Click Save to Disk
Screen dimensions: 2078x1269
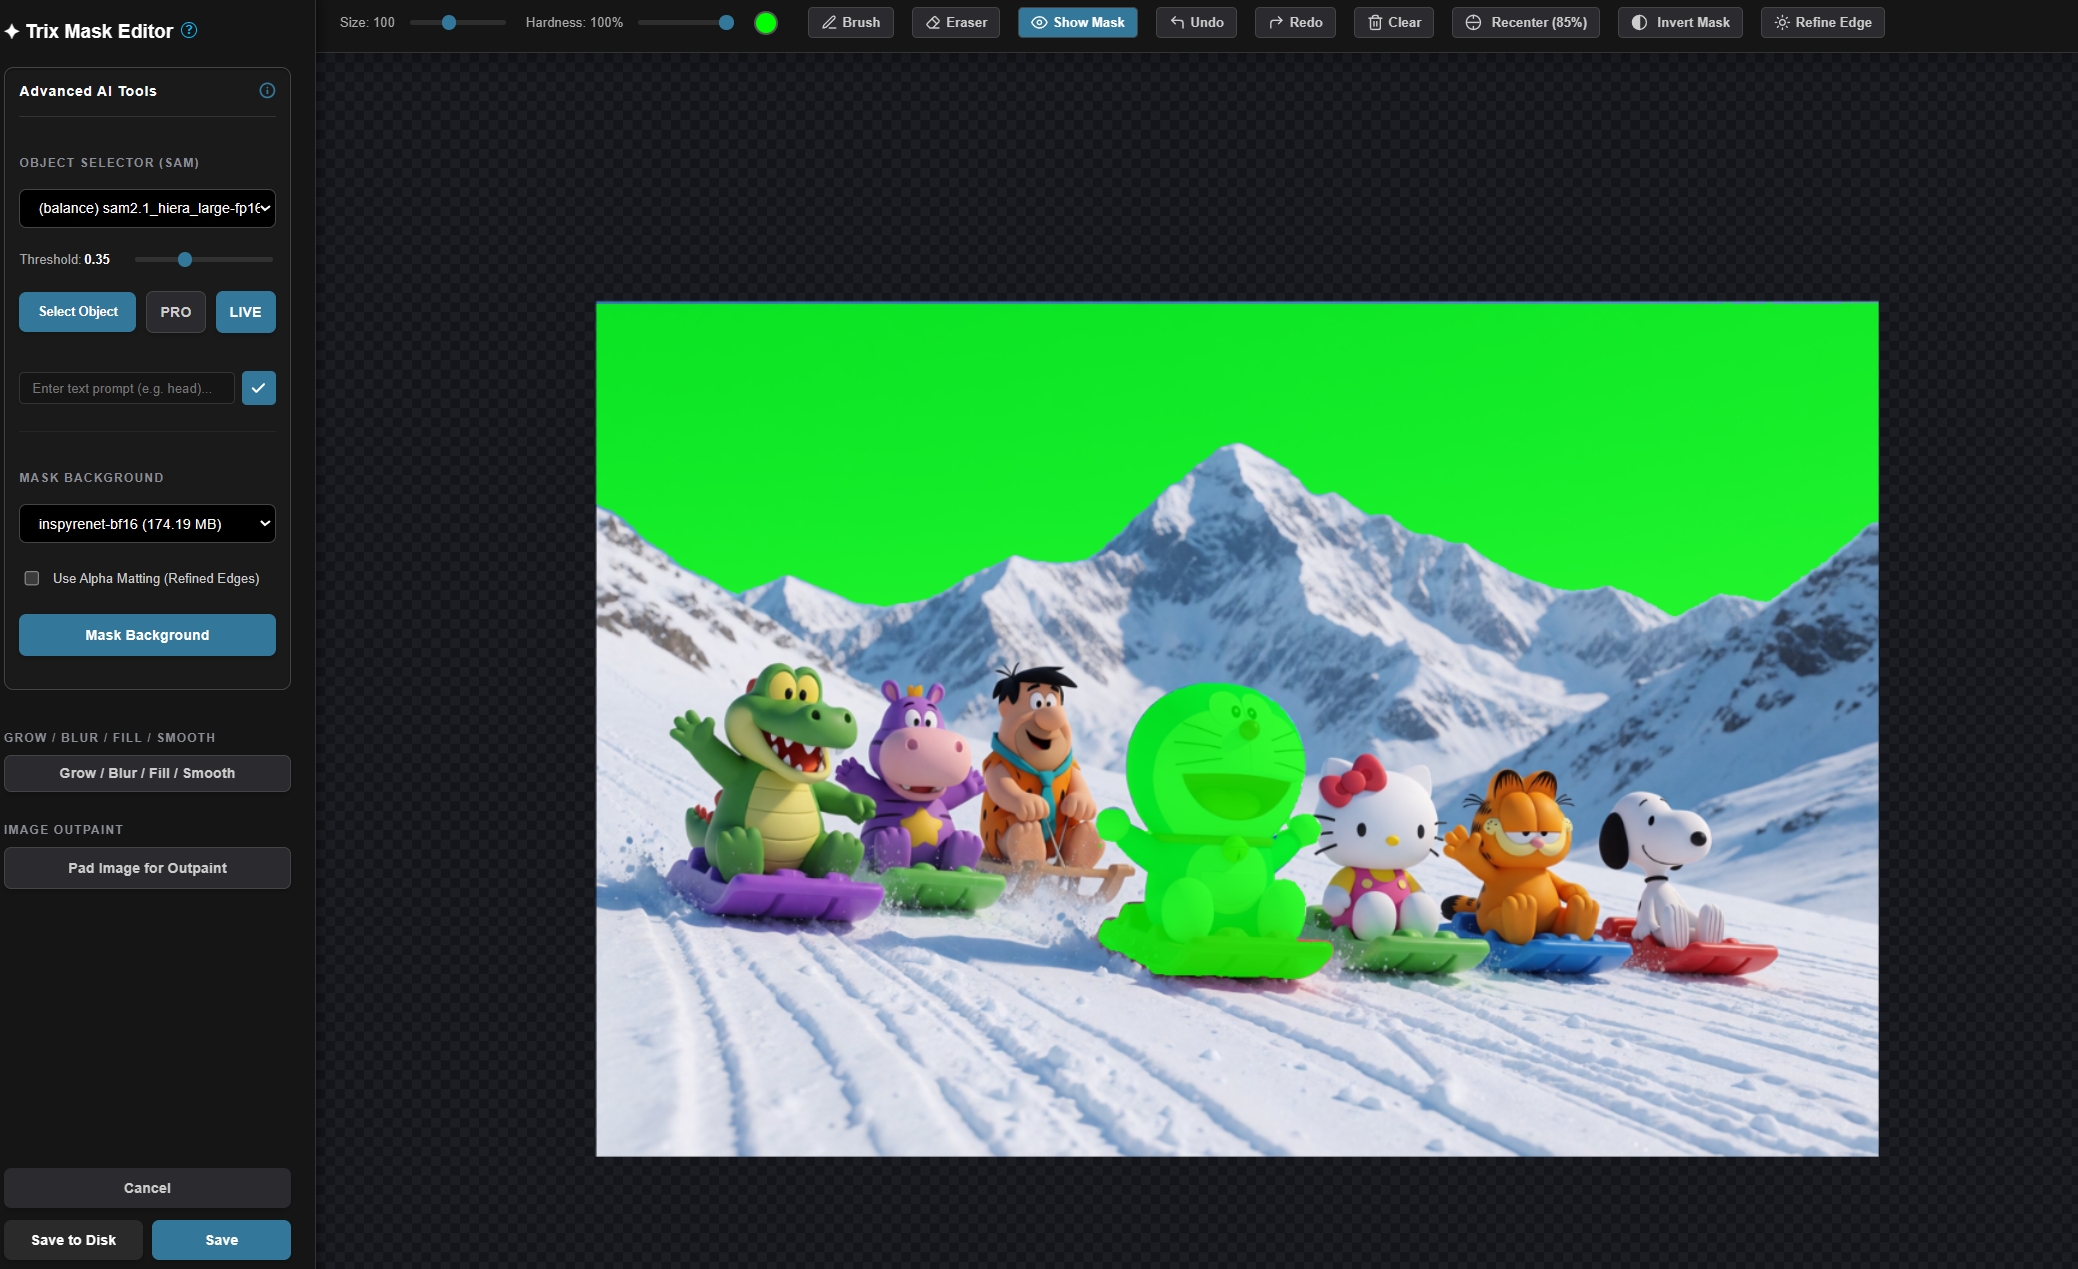pos(73,1240)
